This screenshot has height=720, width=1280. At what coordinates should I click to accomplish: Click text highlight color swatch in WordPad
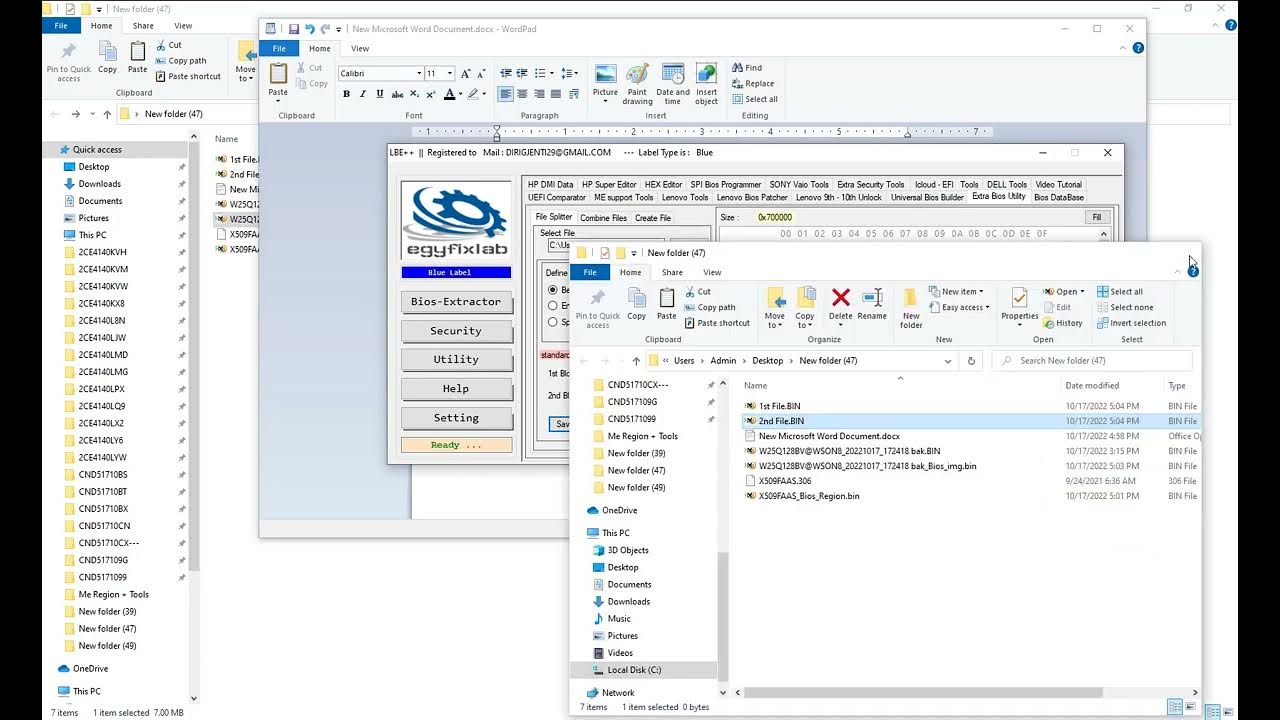click(x=473, y=94)
